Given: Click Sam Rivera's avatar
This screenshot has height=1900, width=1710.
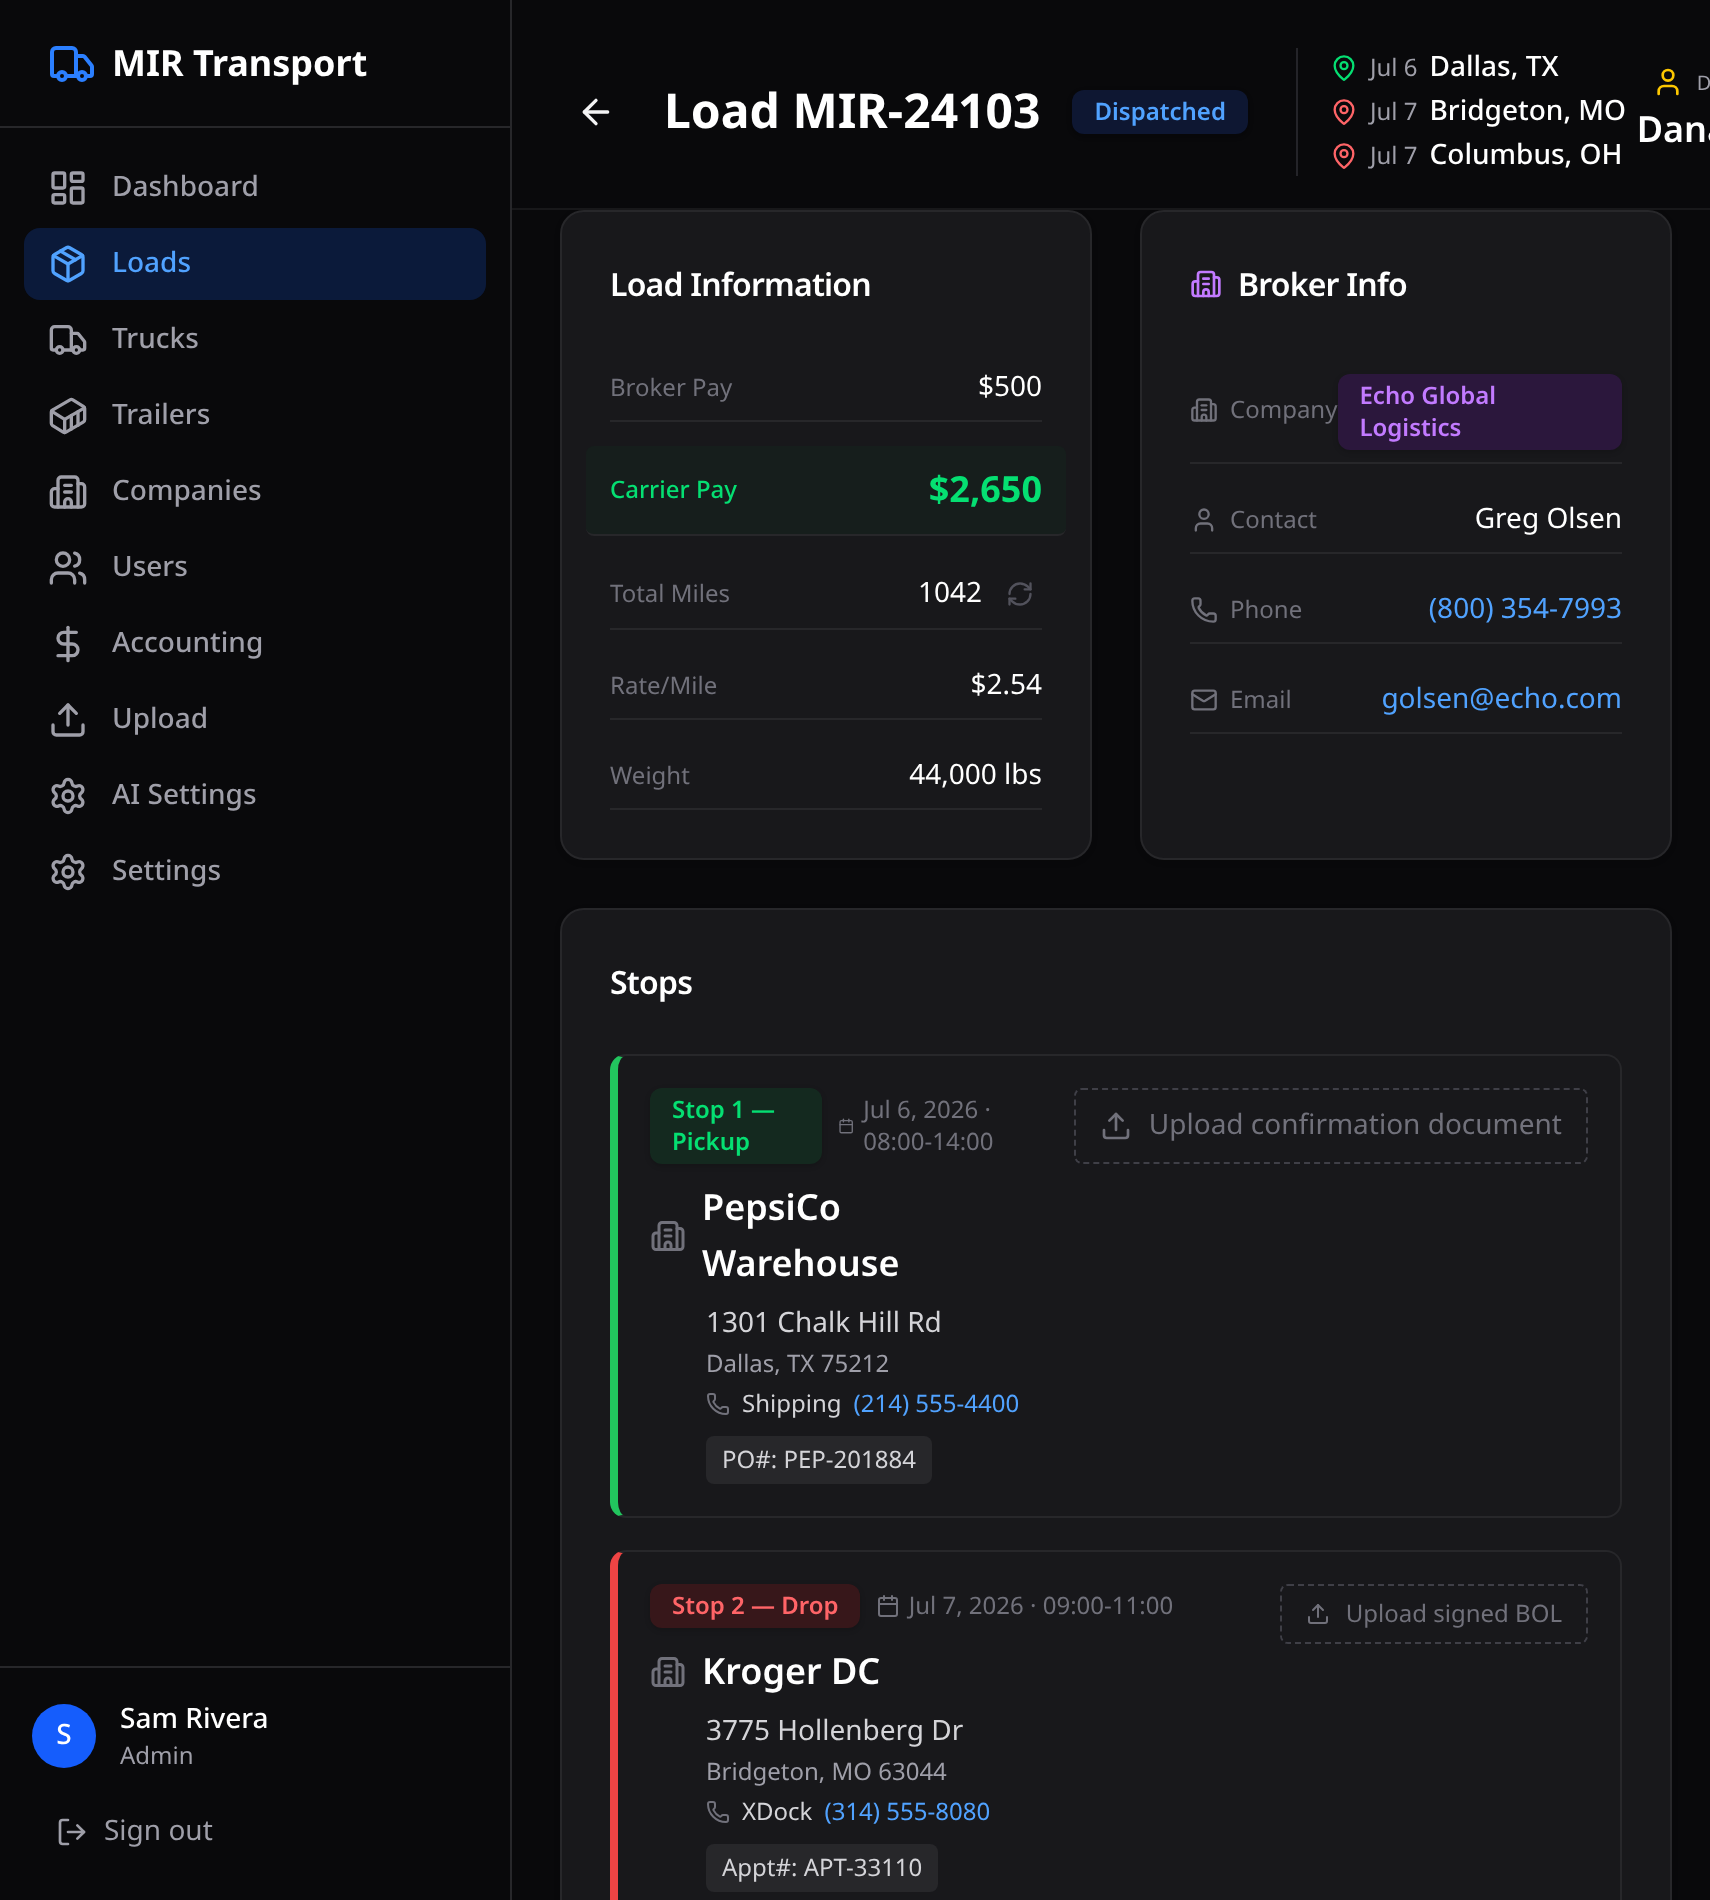Looking at the screenshot, I should click(x=64, y=1736).
